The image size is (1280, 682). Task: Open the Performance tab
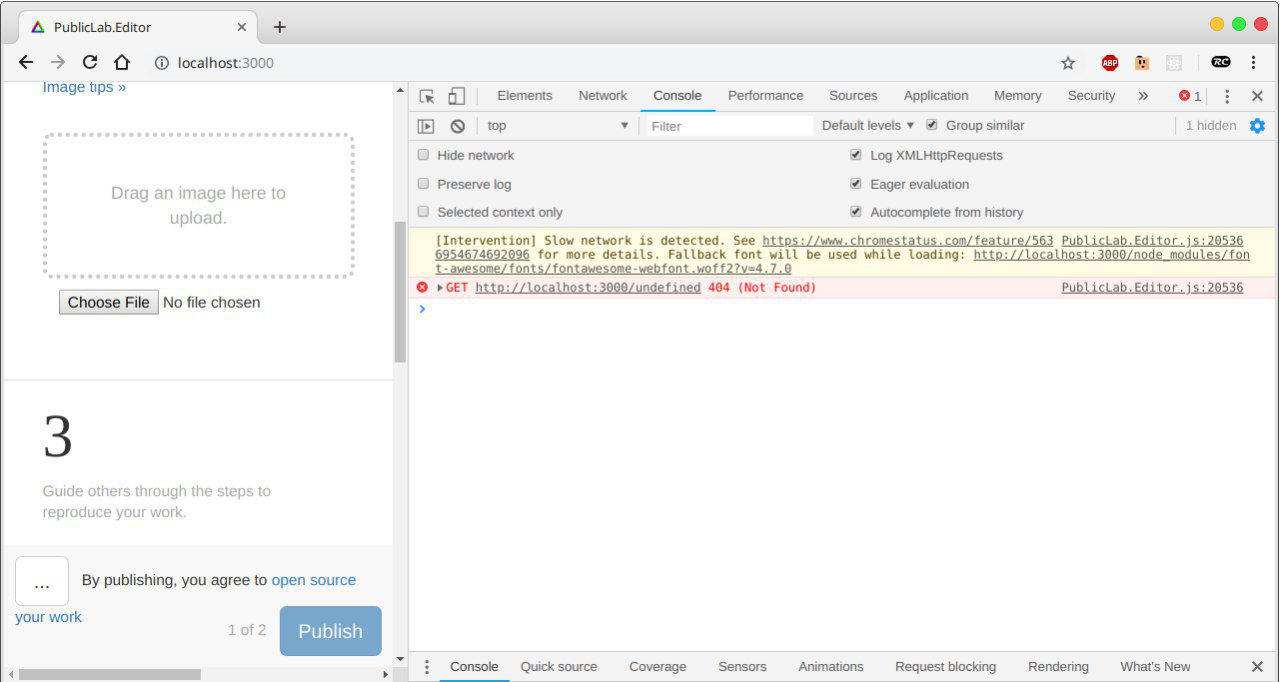point(765,96)
